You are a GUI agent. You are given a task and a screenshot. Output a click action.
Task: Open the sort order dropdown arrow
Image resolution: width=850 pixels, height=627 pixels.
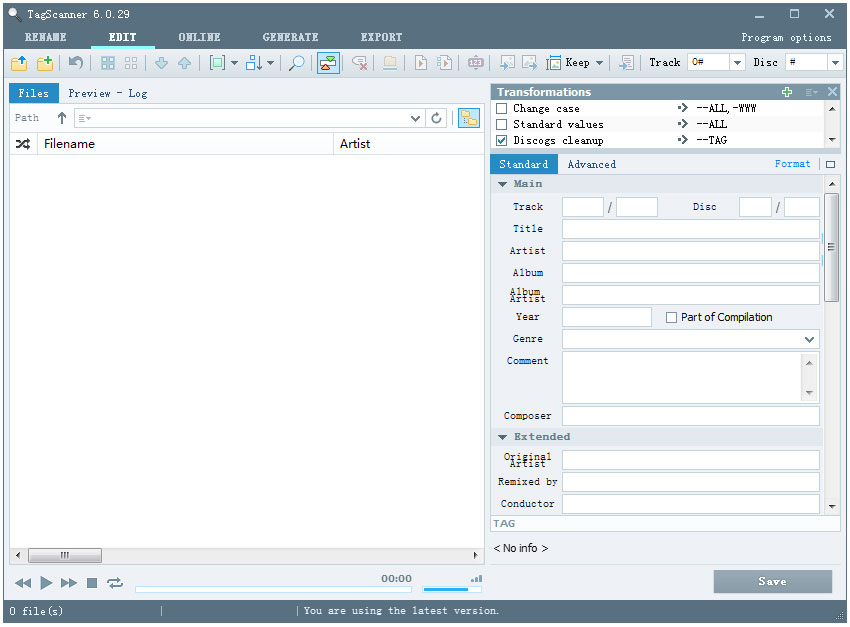coord(271,63)
